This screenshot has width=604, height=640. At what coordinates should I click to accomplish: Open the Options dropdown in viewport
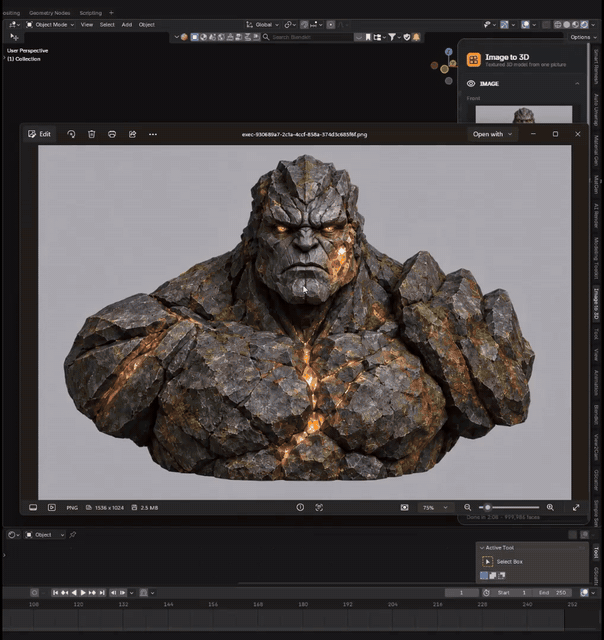583,37
